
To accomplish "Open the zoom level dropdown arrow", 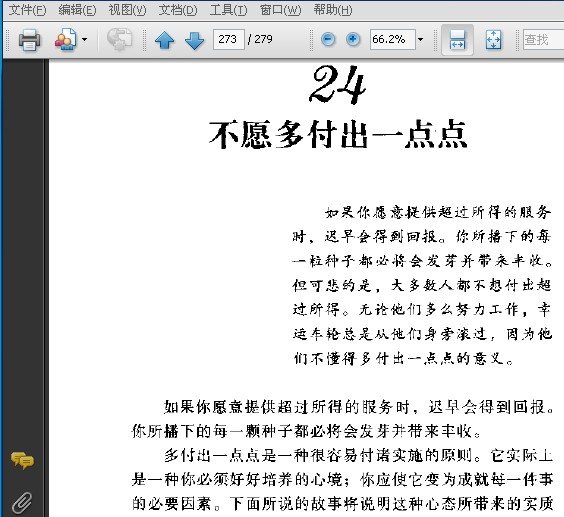I will coord(420,39).
